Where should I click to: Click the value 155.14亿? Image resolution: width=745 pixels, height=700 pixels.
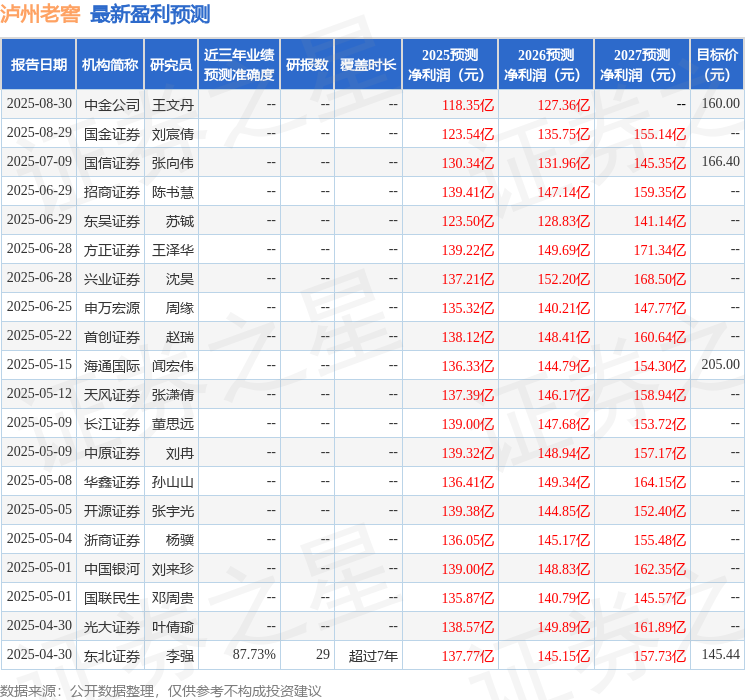(659, 134)
